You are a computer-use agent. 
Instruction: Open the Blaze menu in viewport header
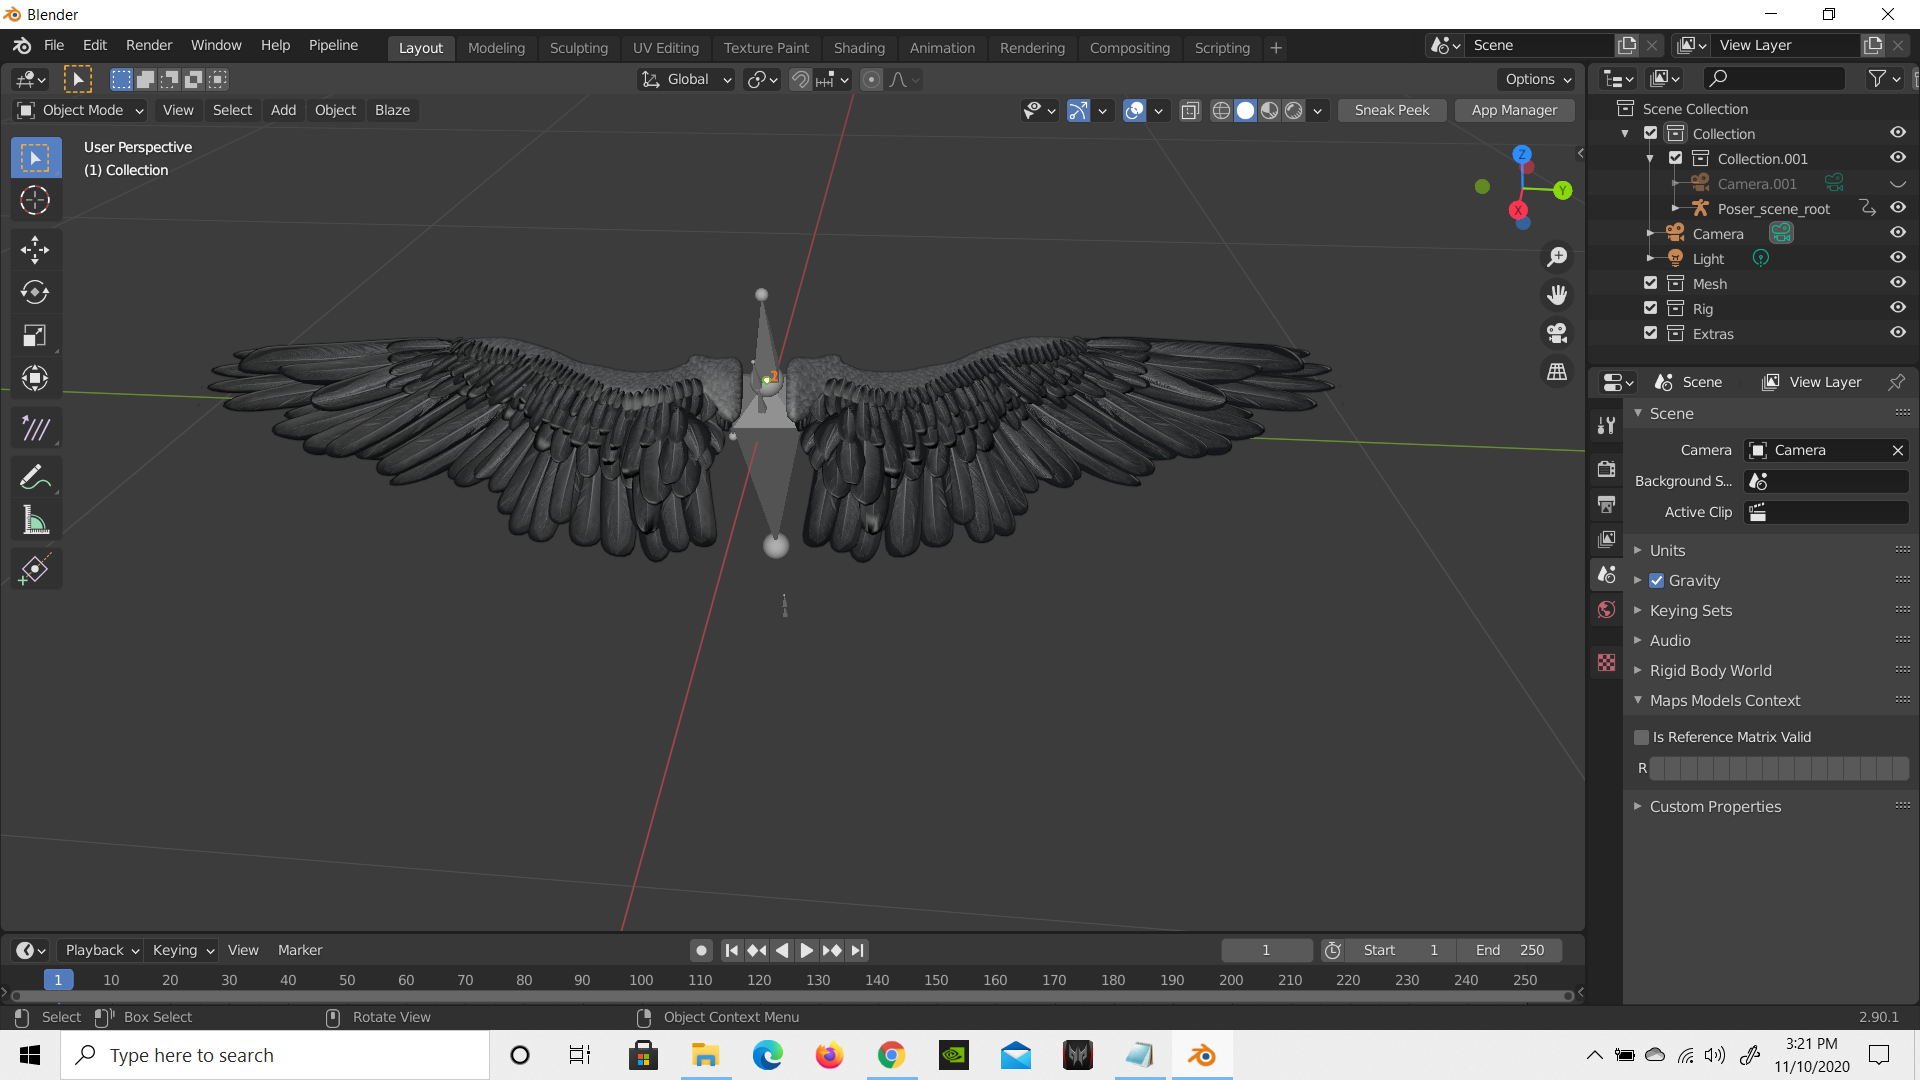coord(392,110)
